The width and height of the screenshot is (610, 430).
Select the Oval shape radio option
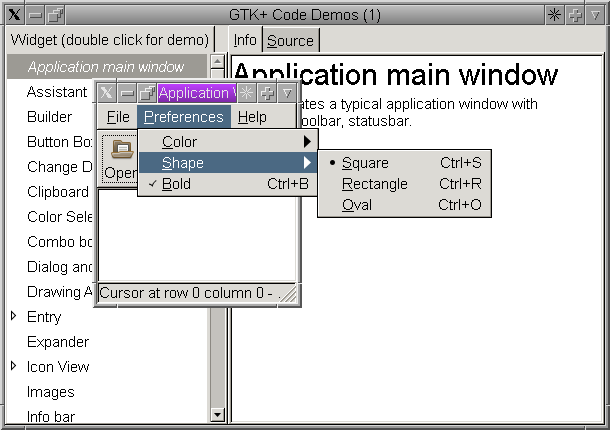click(x=405, y=205)
